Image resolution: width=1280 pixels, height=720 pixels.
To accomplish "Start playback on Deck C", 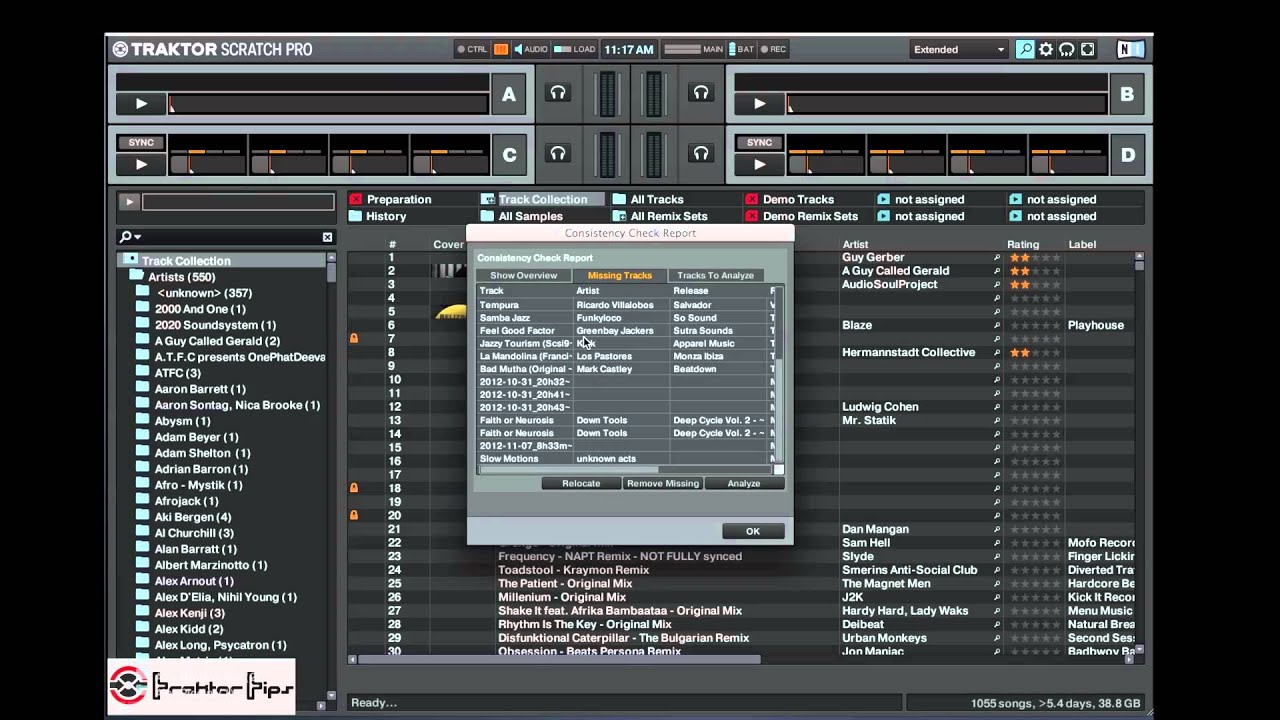I will click(x=141, y=164).
